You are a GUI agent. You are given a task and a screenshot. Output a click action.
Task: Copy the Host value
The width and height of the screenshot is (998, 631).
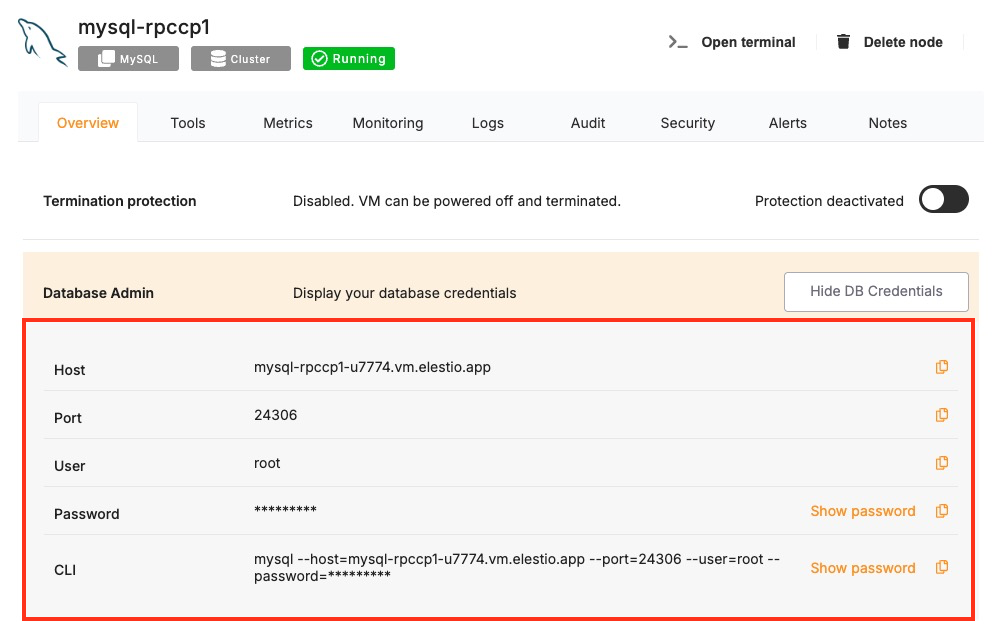coord(941,367)
